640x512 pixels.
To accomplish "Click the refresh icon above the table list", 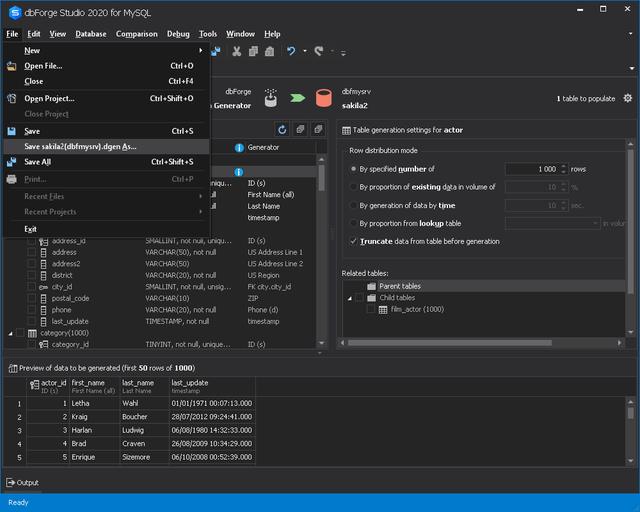I will (282, 130).
